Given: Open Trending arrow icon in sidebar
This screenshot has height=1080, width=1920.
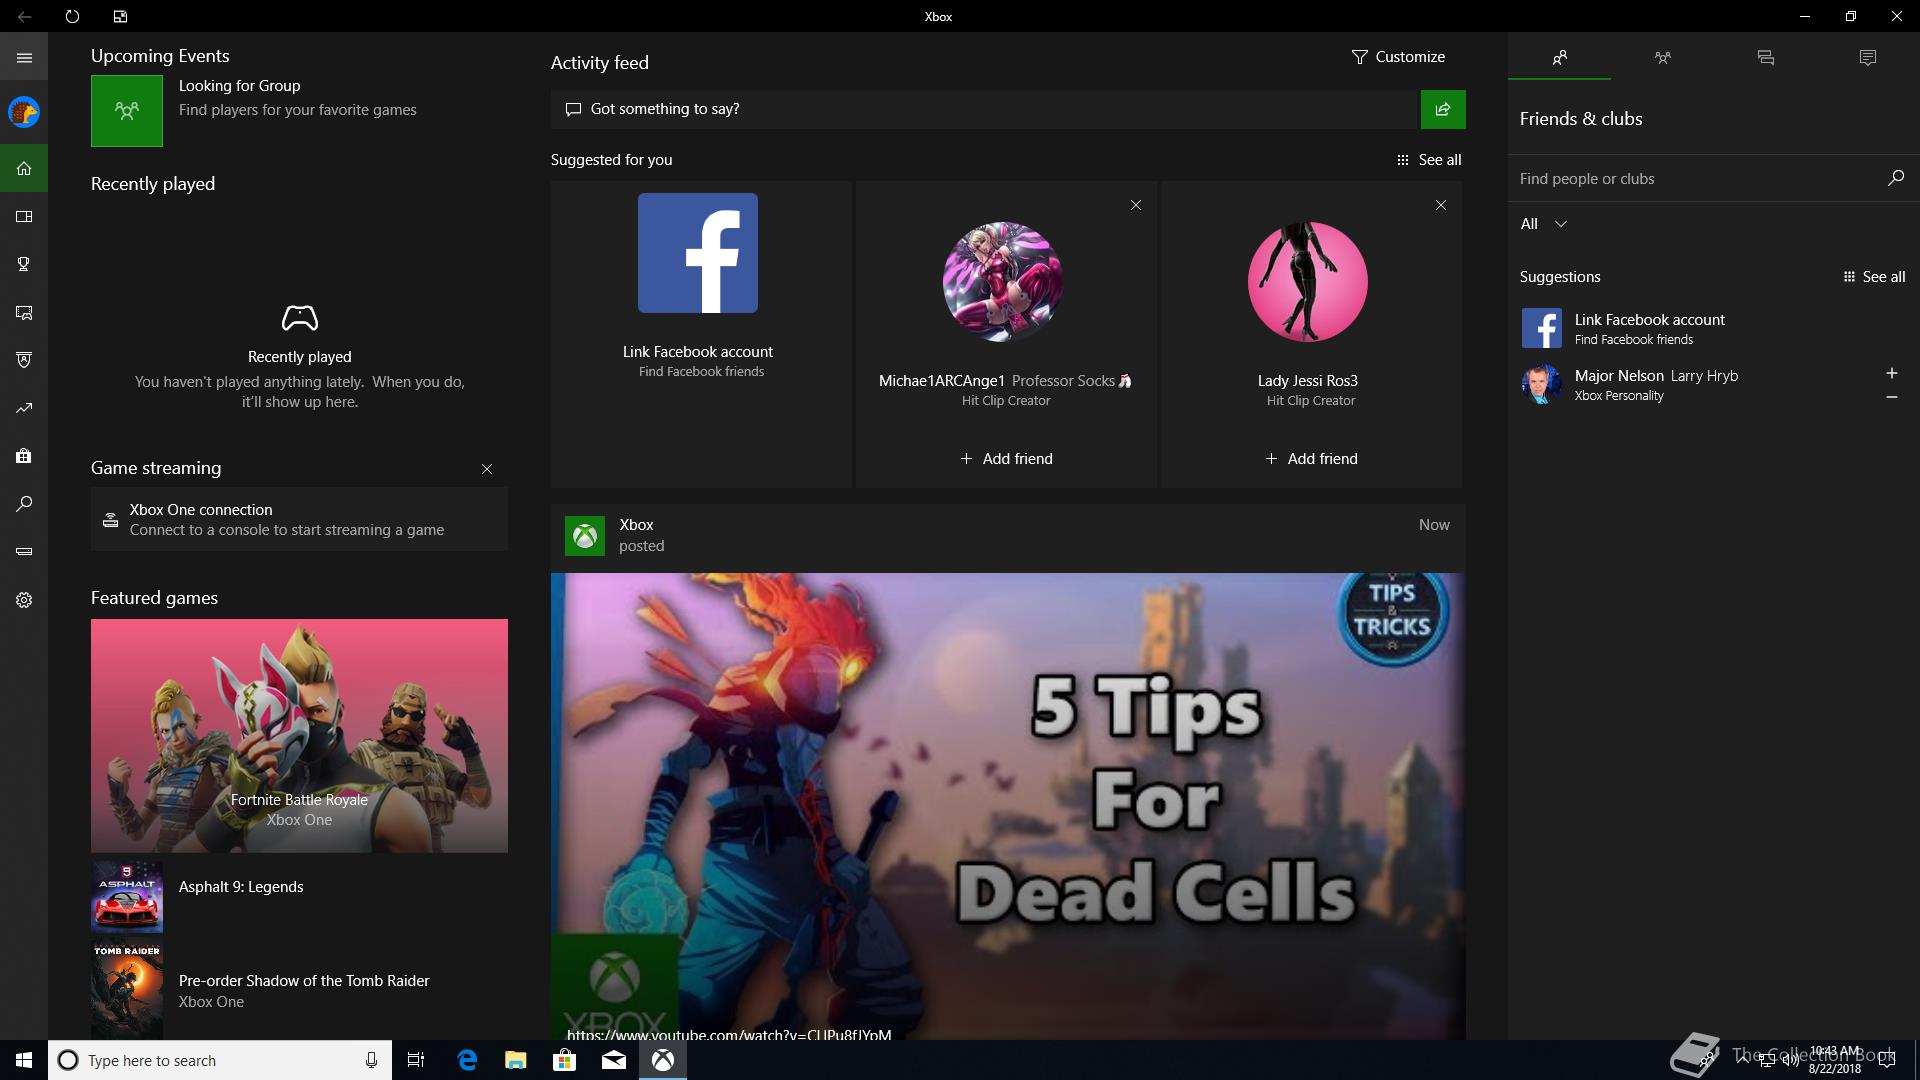Looking at the screenshot, I should pos(24,408).
